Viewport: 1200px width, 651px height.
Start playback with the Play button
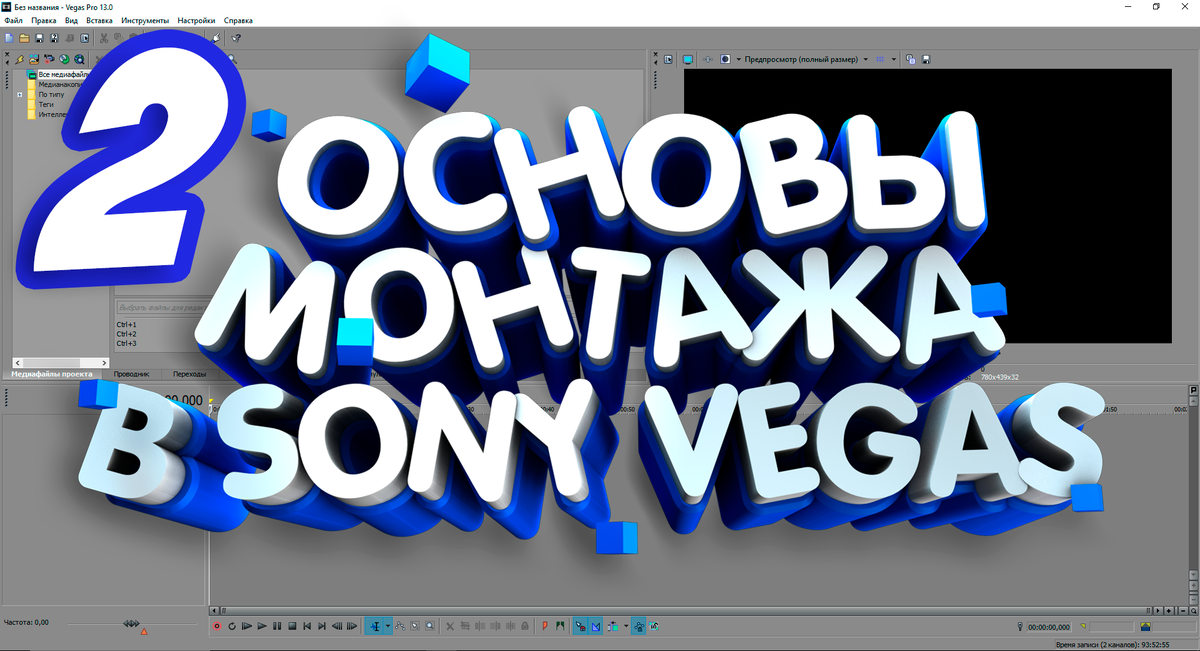(262, 627)
